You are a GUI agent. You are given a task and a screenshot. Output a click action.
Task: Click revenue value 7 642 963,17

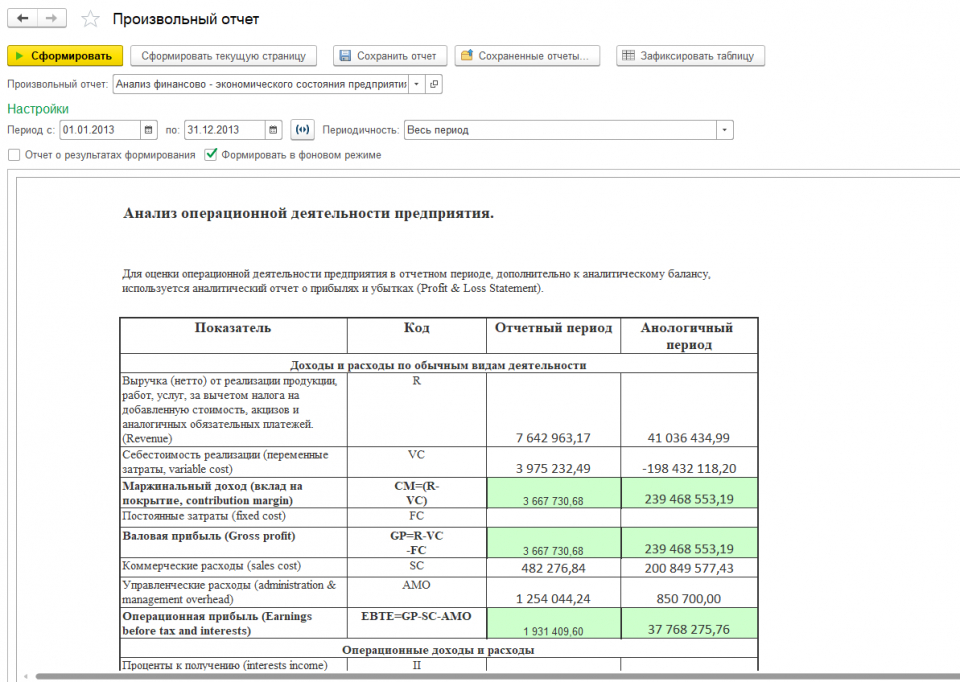point(553,438)
